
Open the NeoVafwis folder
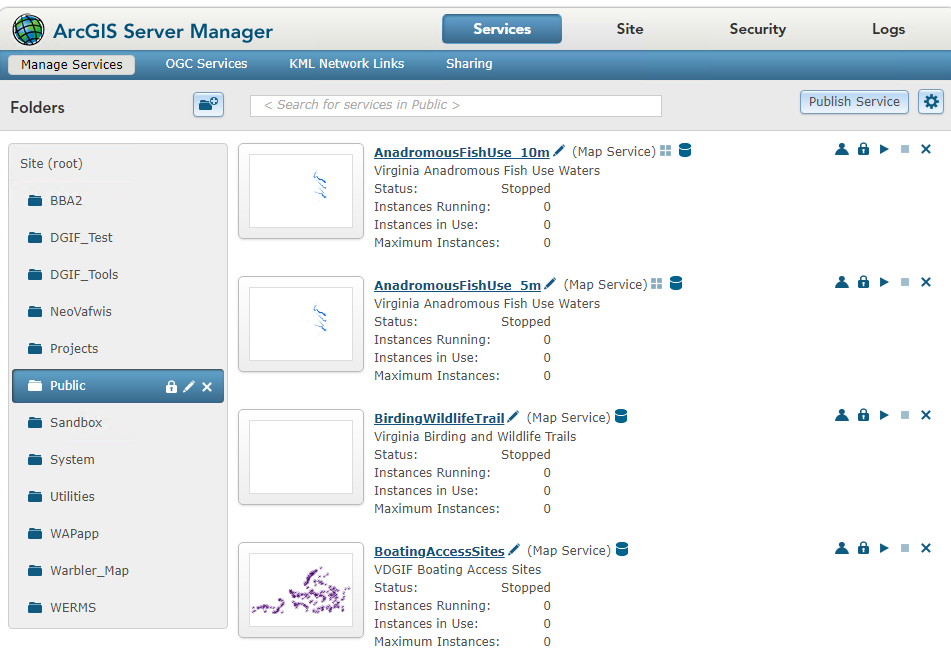pyautogui.click(x=70, y=312)
